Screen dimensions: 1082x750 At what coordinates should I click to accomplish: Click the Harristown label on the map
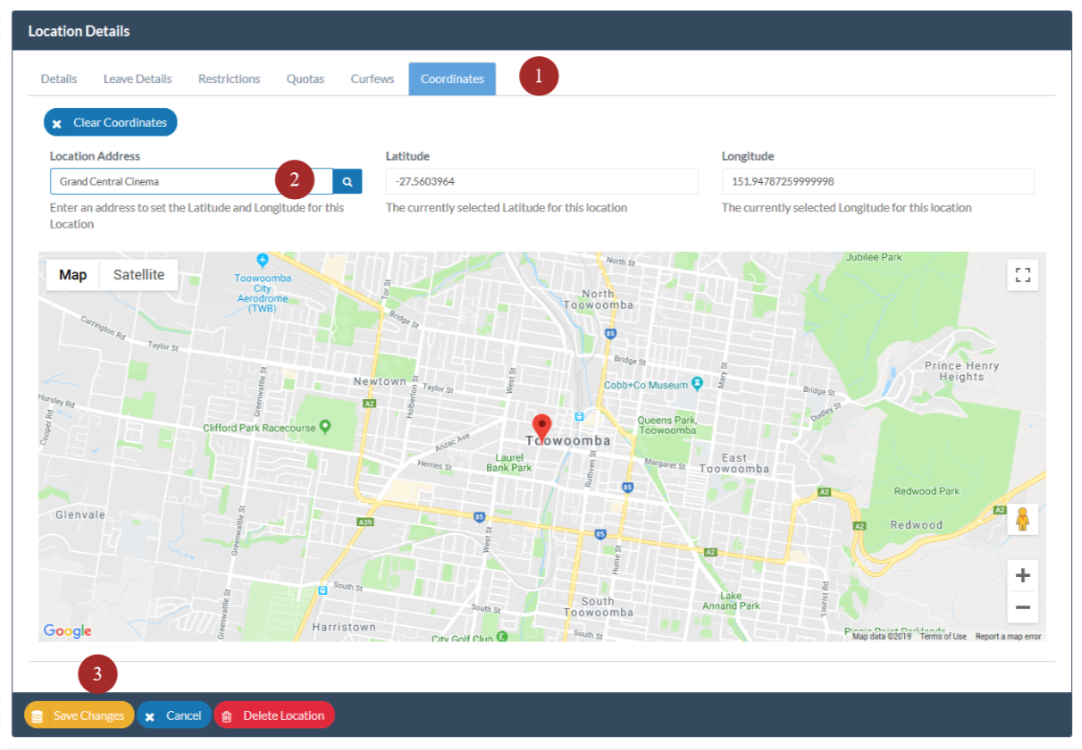tap(344, 626)
